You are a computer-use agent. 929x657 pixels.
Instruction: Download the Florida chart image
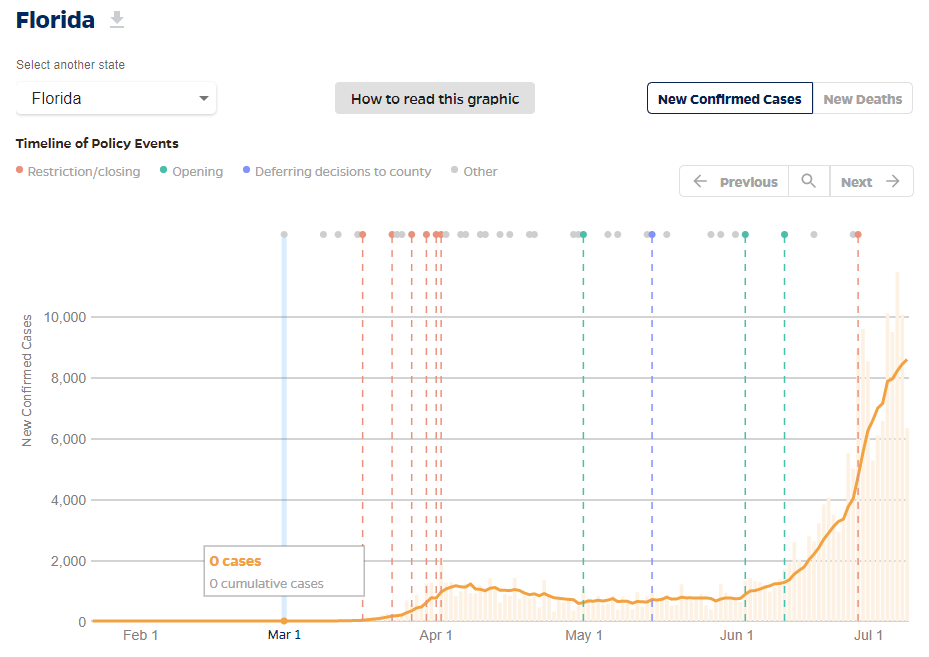point(117,19)
